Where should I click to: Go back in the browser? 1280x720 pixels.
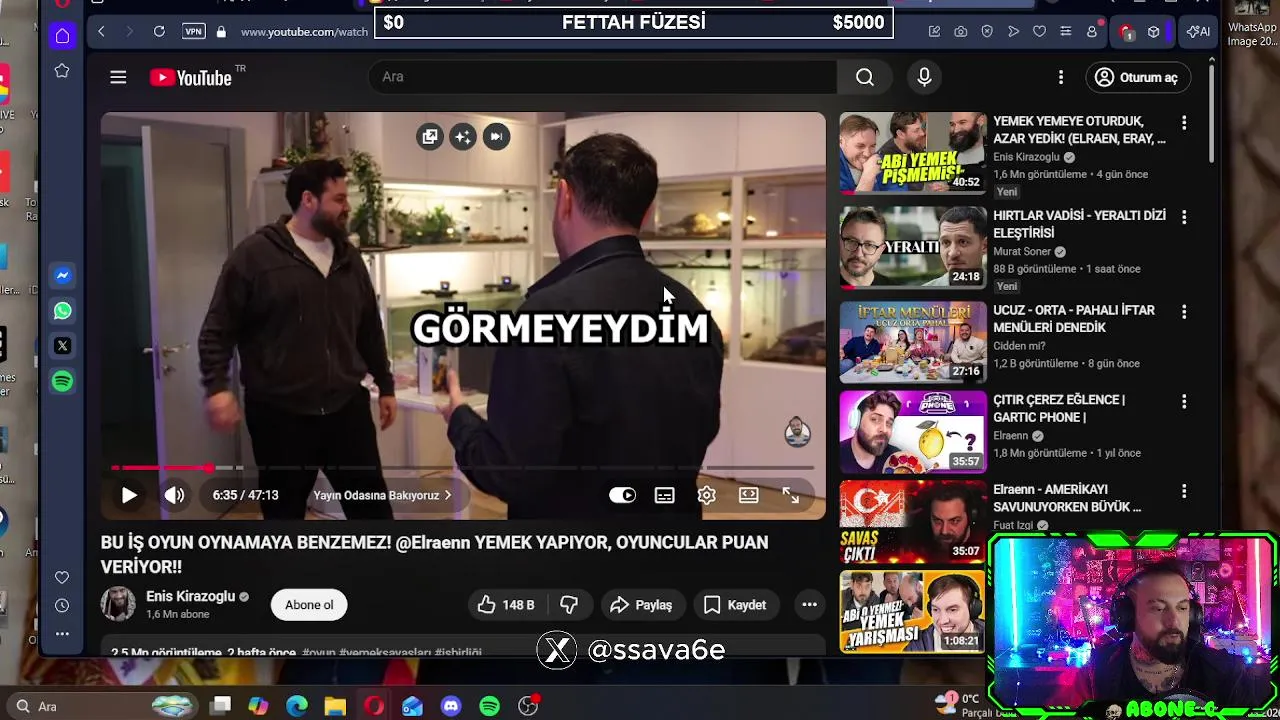[x=101, y=32]
